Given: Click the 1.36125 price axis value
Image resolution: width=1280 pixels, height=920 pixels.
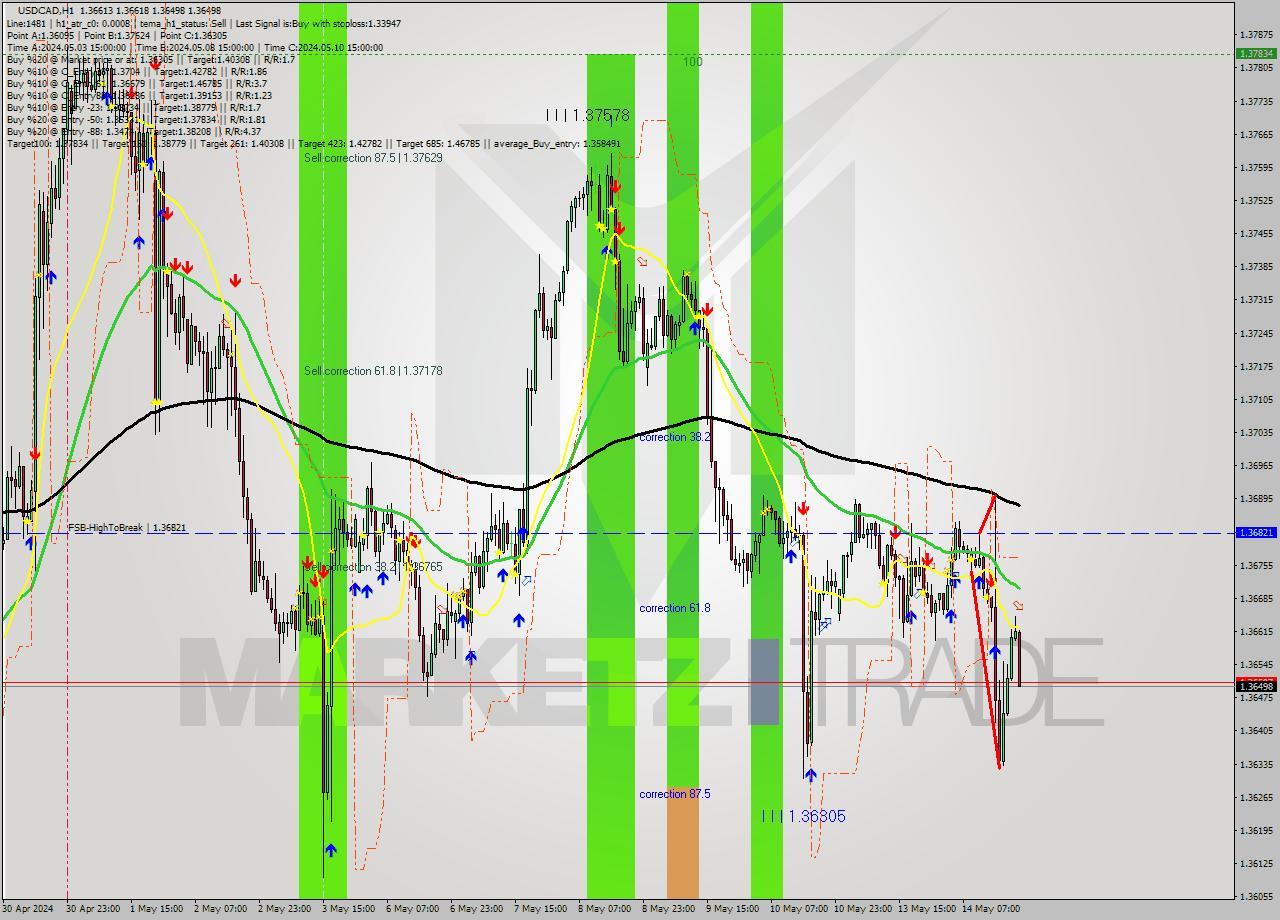Looking at the screenshot, I should (x=1256, y=864).
